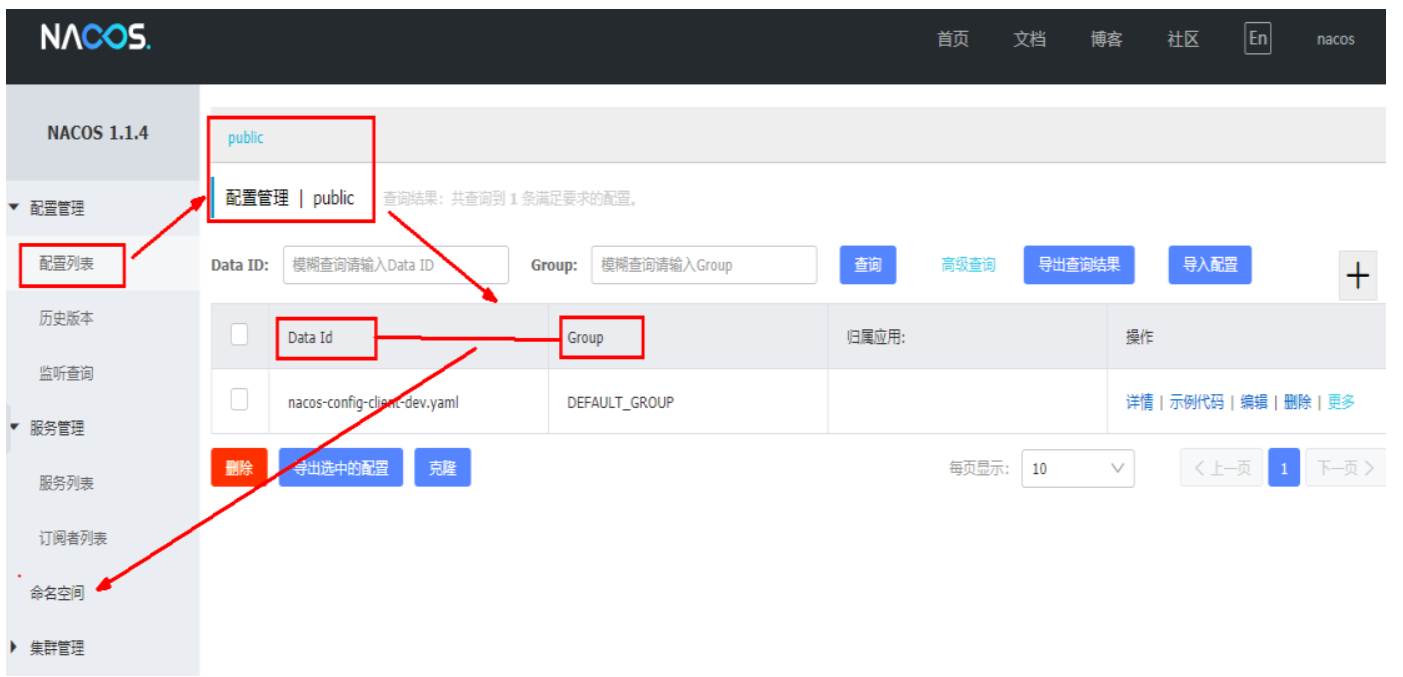Click 编辑 for nacos-config-client-dev.yaml

pos(1254,402)
